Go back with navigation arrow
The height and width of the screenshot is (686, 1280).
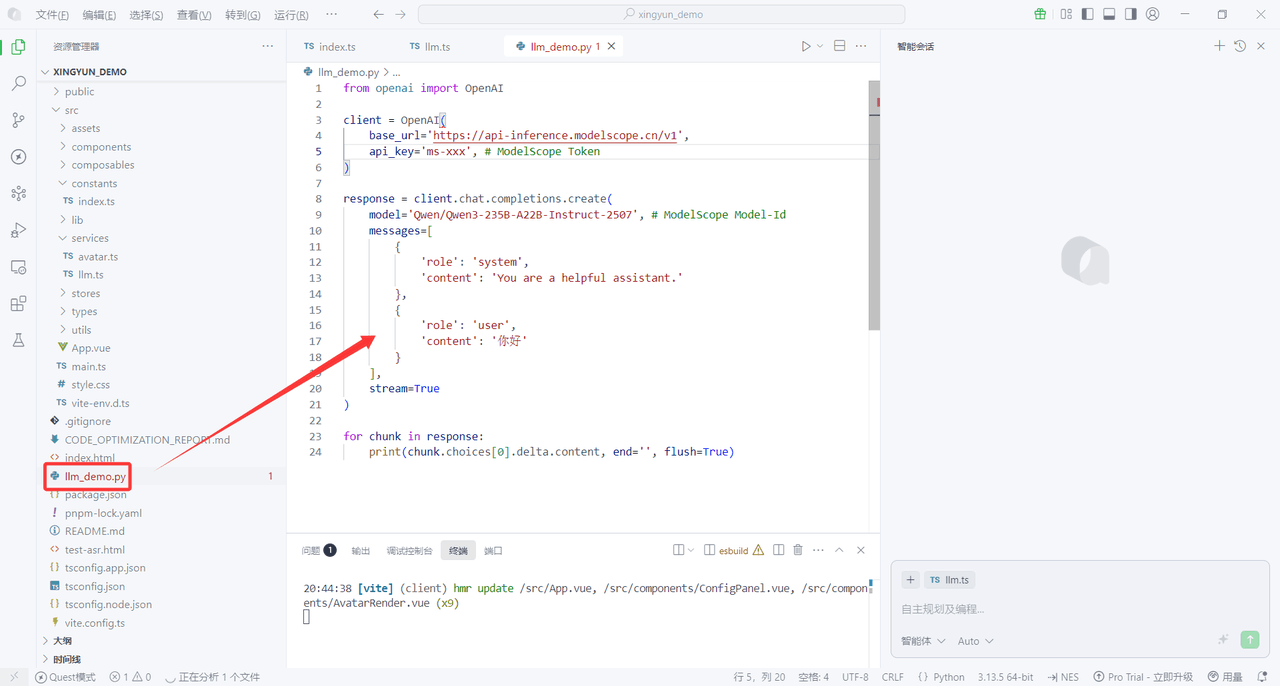378,15
